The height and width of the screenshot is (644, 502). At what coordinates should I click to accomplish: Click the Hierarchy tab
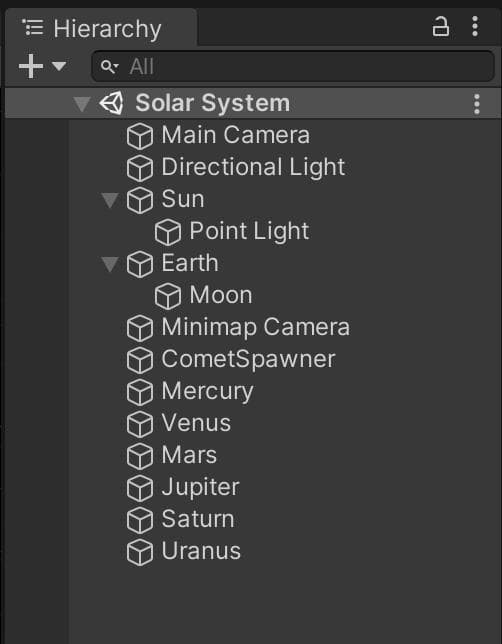coord(101,28)
